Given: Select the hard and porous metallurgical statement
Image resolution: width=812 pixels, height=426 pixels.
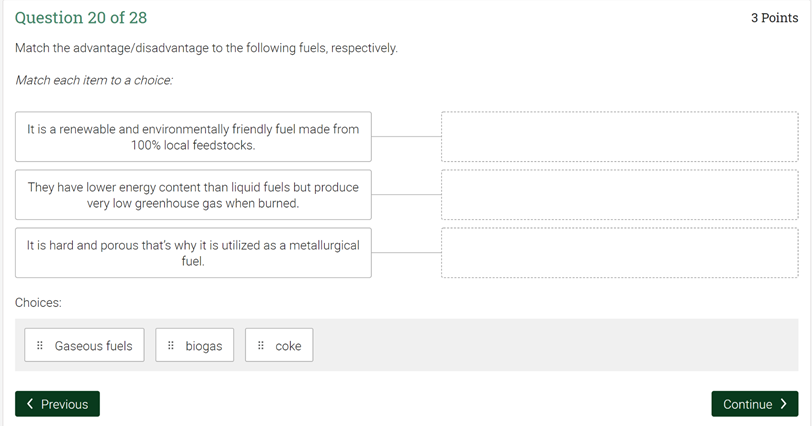Looking at the screenshot, I should pyautogui.click(x=193, y=253).
